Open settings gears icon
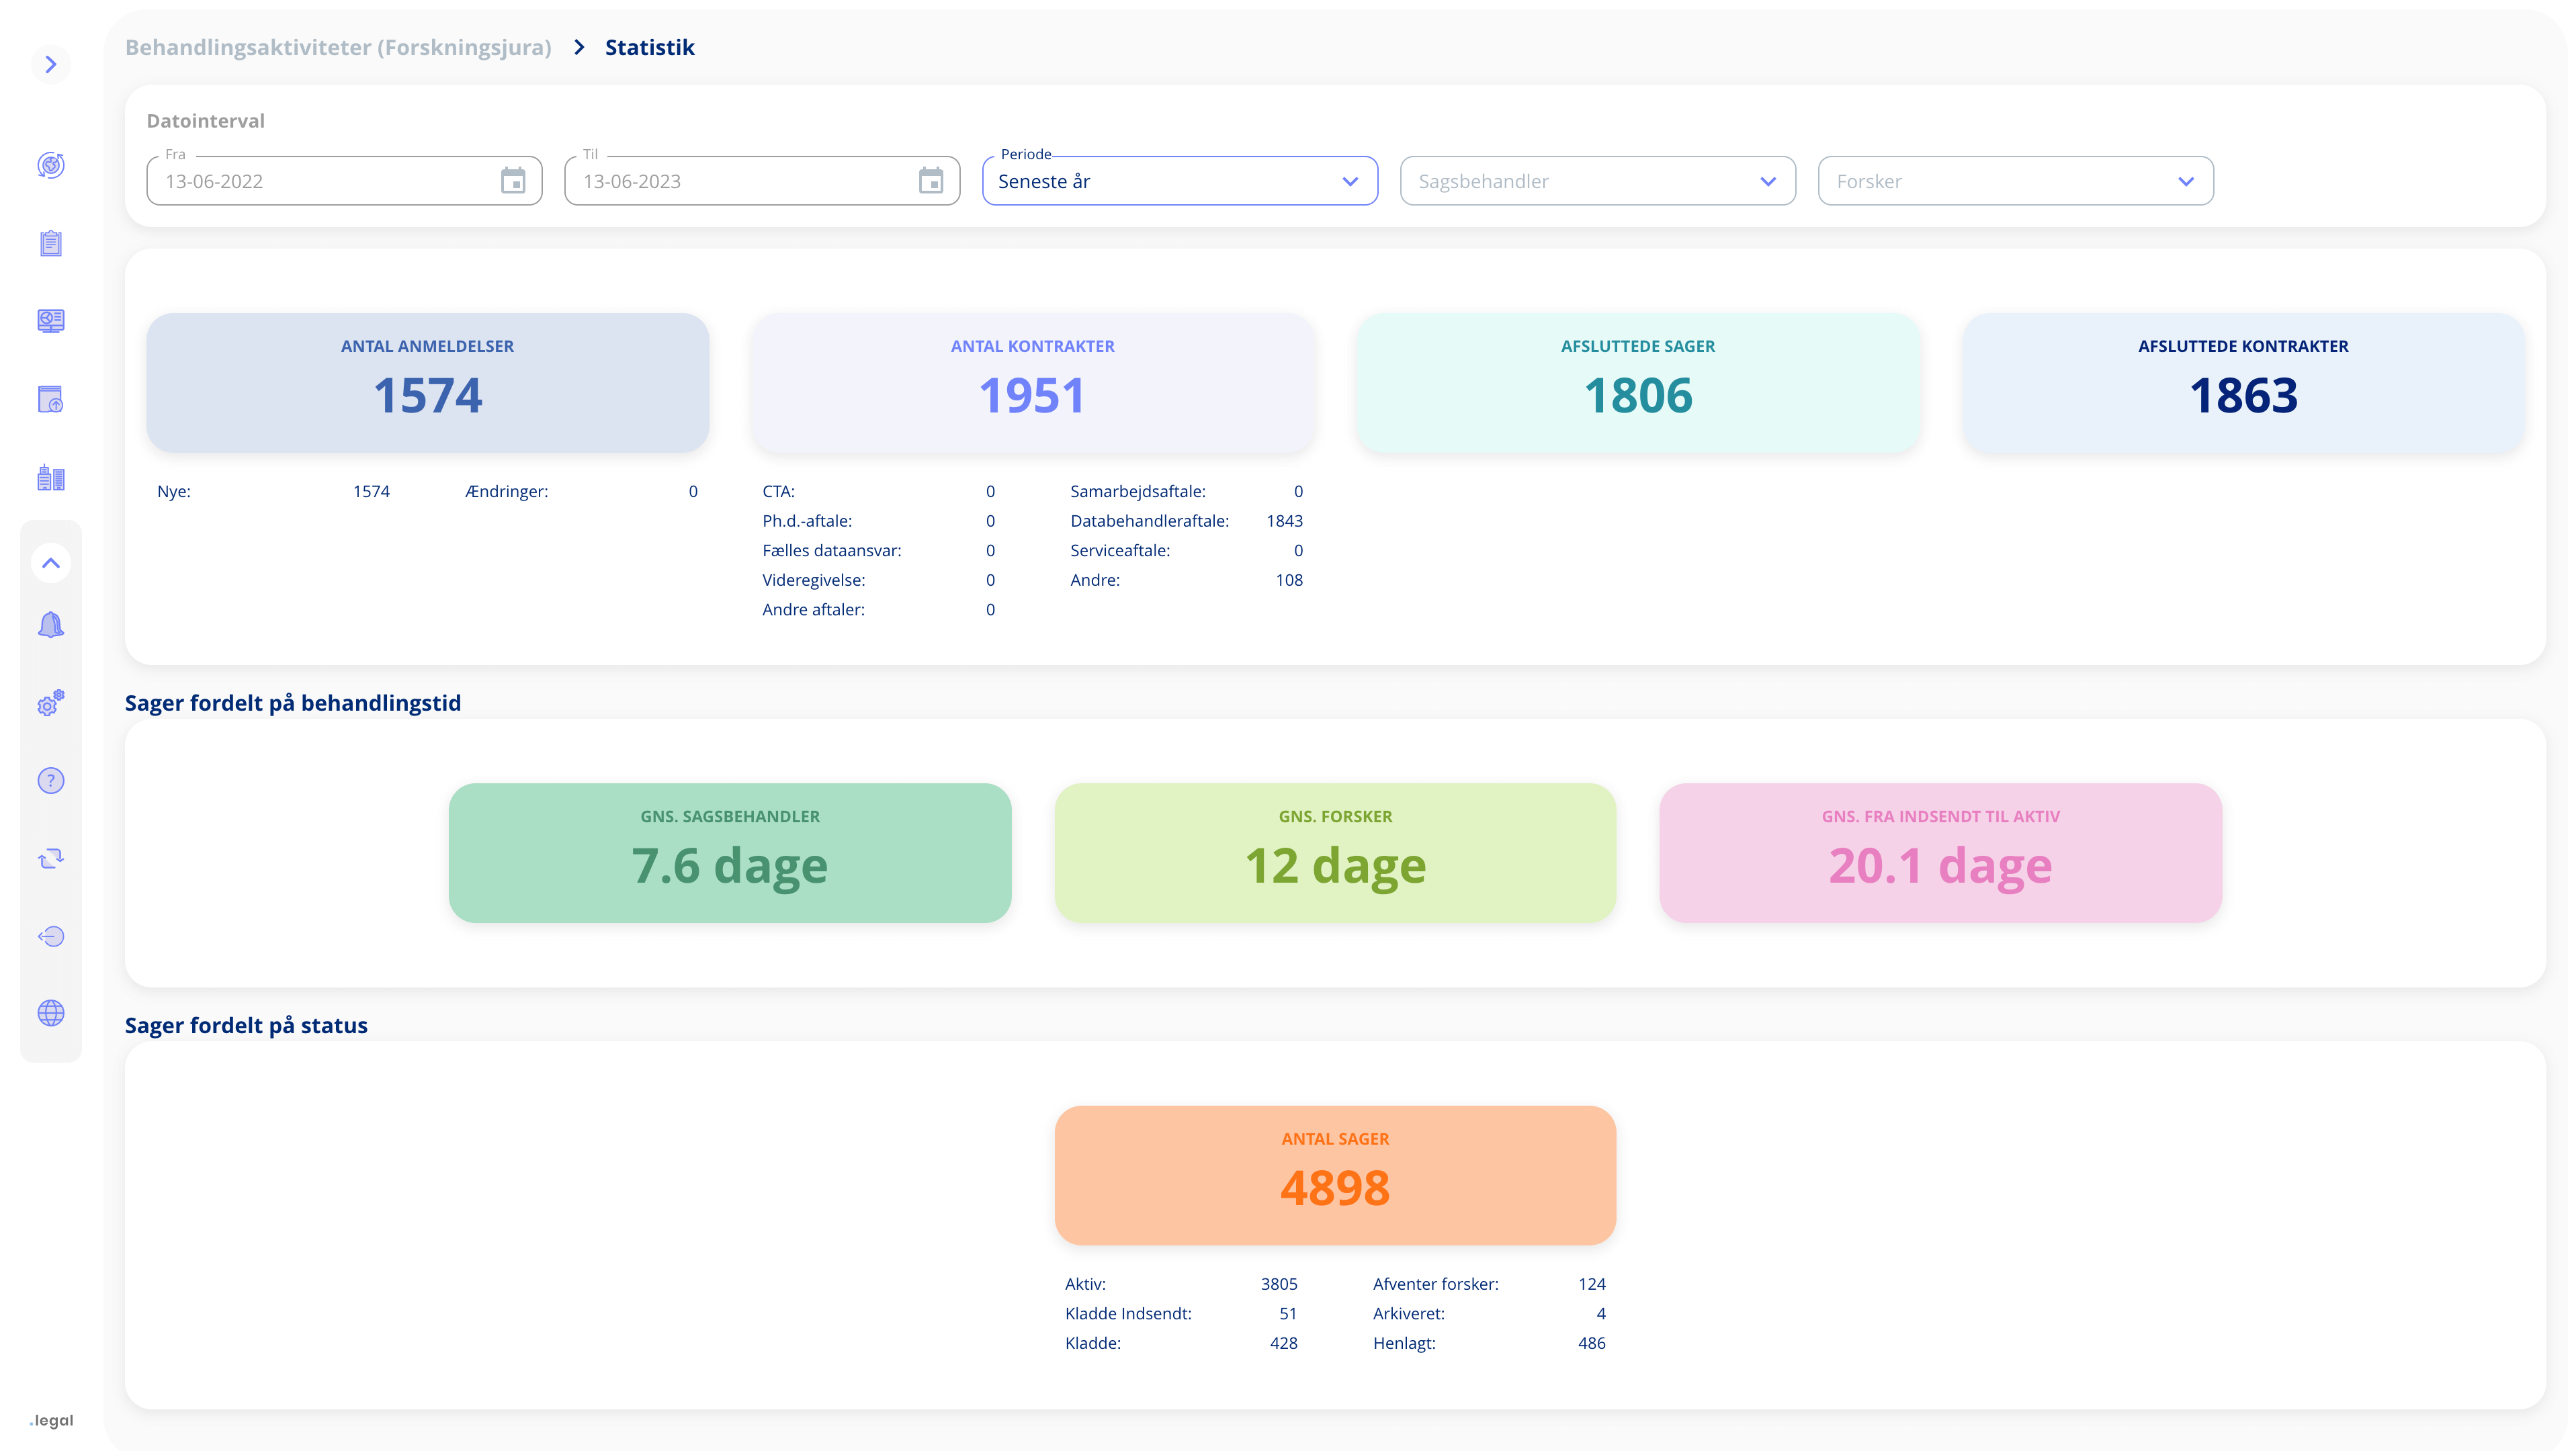2576x1451 pixels. pos(51,703)
